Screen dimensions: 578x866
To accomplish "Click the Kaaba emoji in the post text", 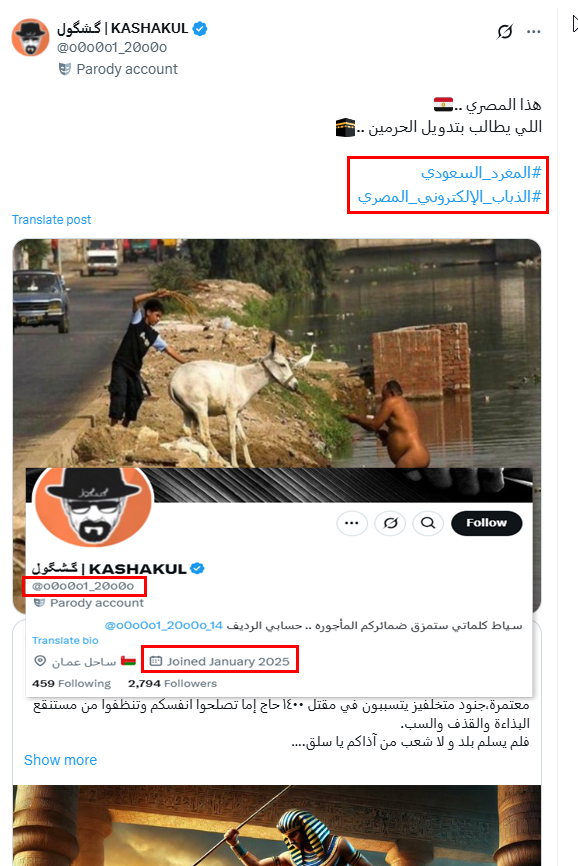I will point(346,128).
